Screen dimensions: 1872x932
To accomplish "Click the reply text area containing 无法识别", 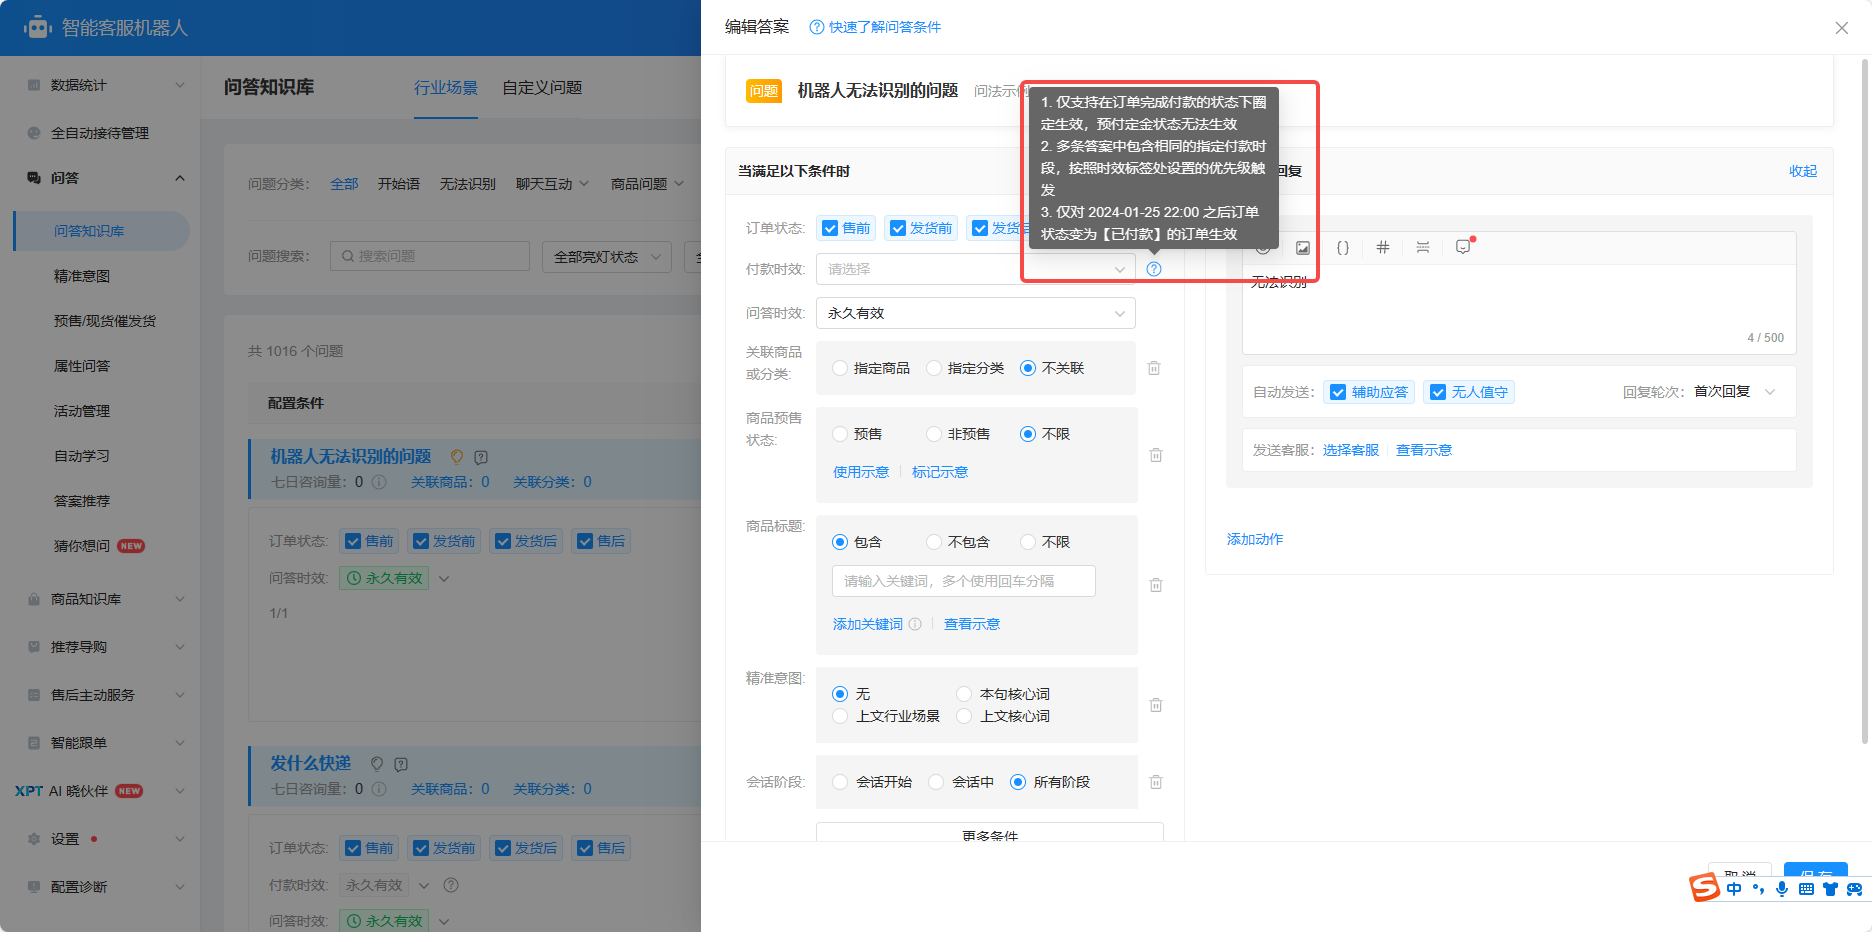I will pyautogui.click(x=1519, y=308).
